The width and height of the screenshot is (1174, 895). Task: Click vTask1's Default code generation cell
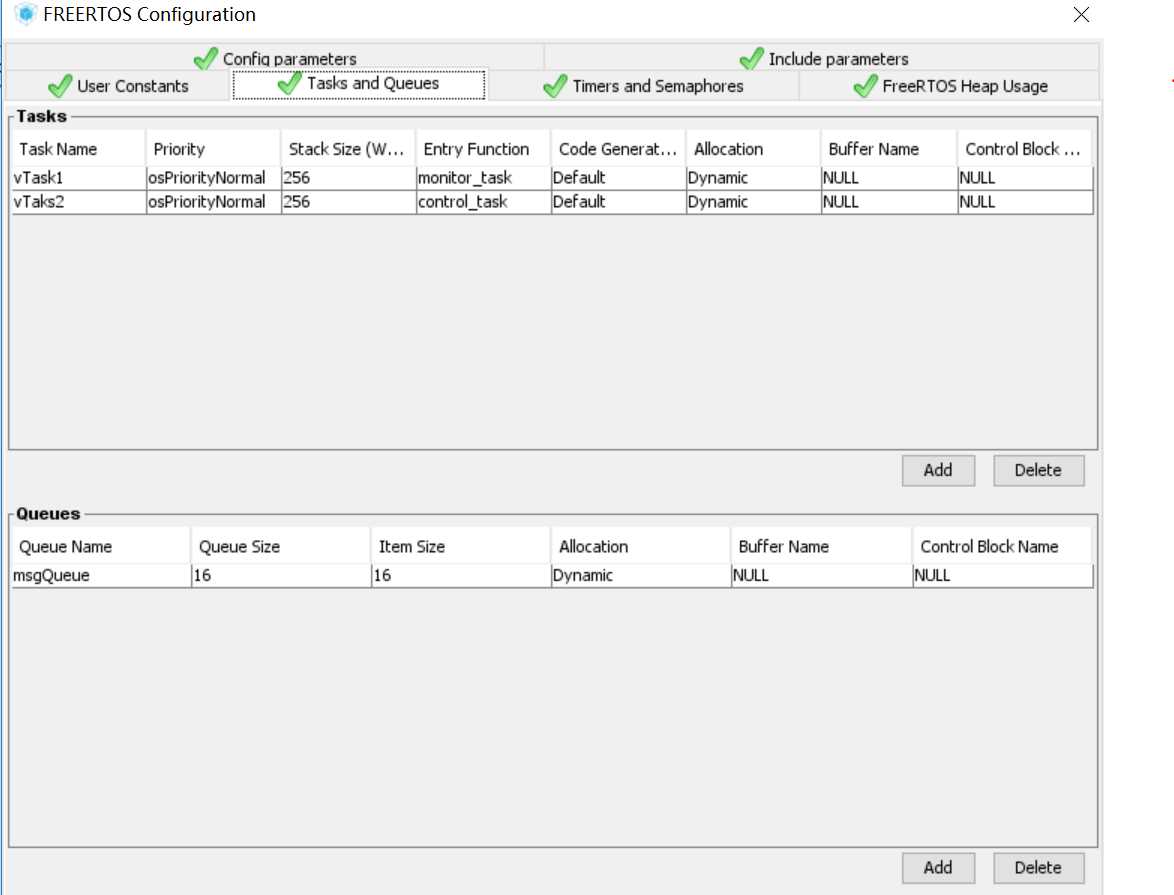point(618,178)
